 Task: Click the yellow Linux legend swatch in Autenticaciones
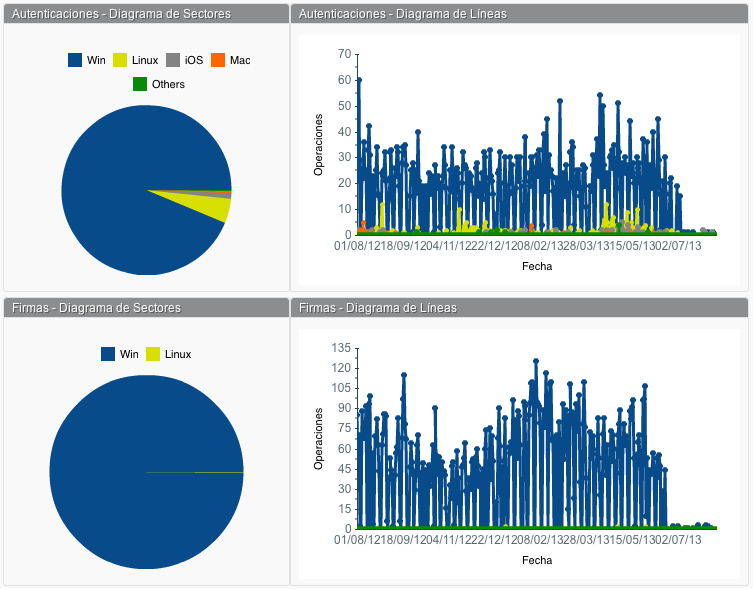tap(121, 60)
